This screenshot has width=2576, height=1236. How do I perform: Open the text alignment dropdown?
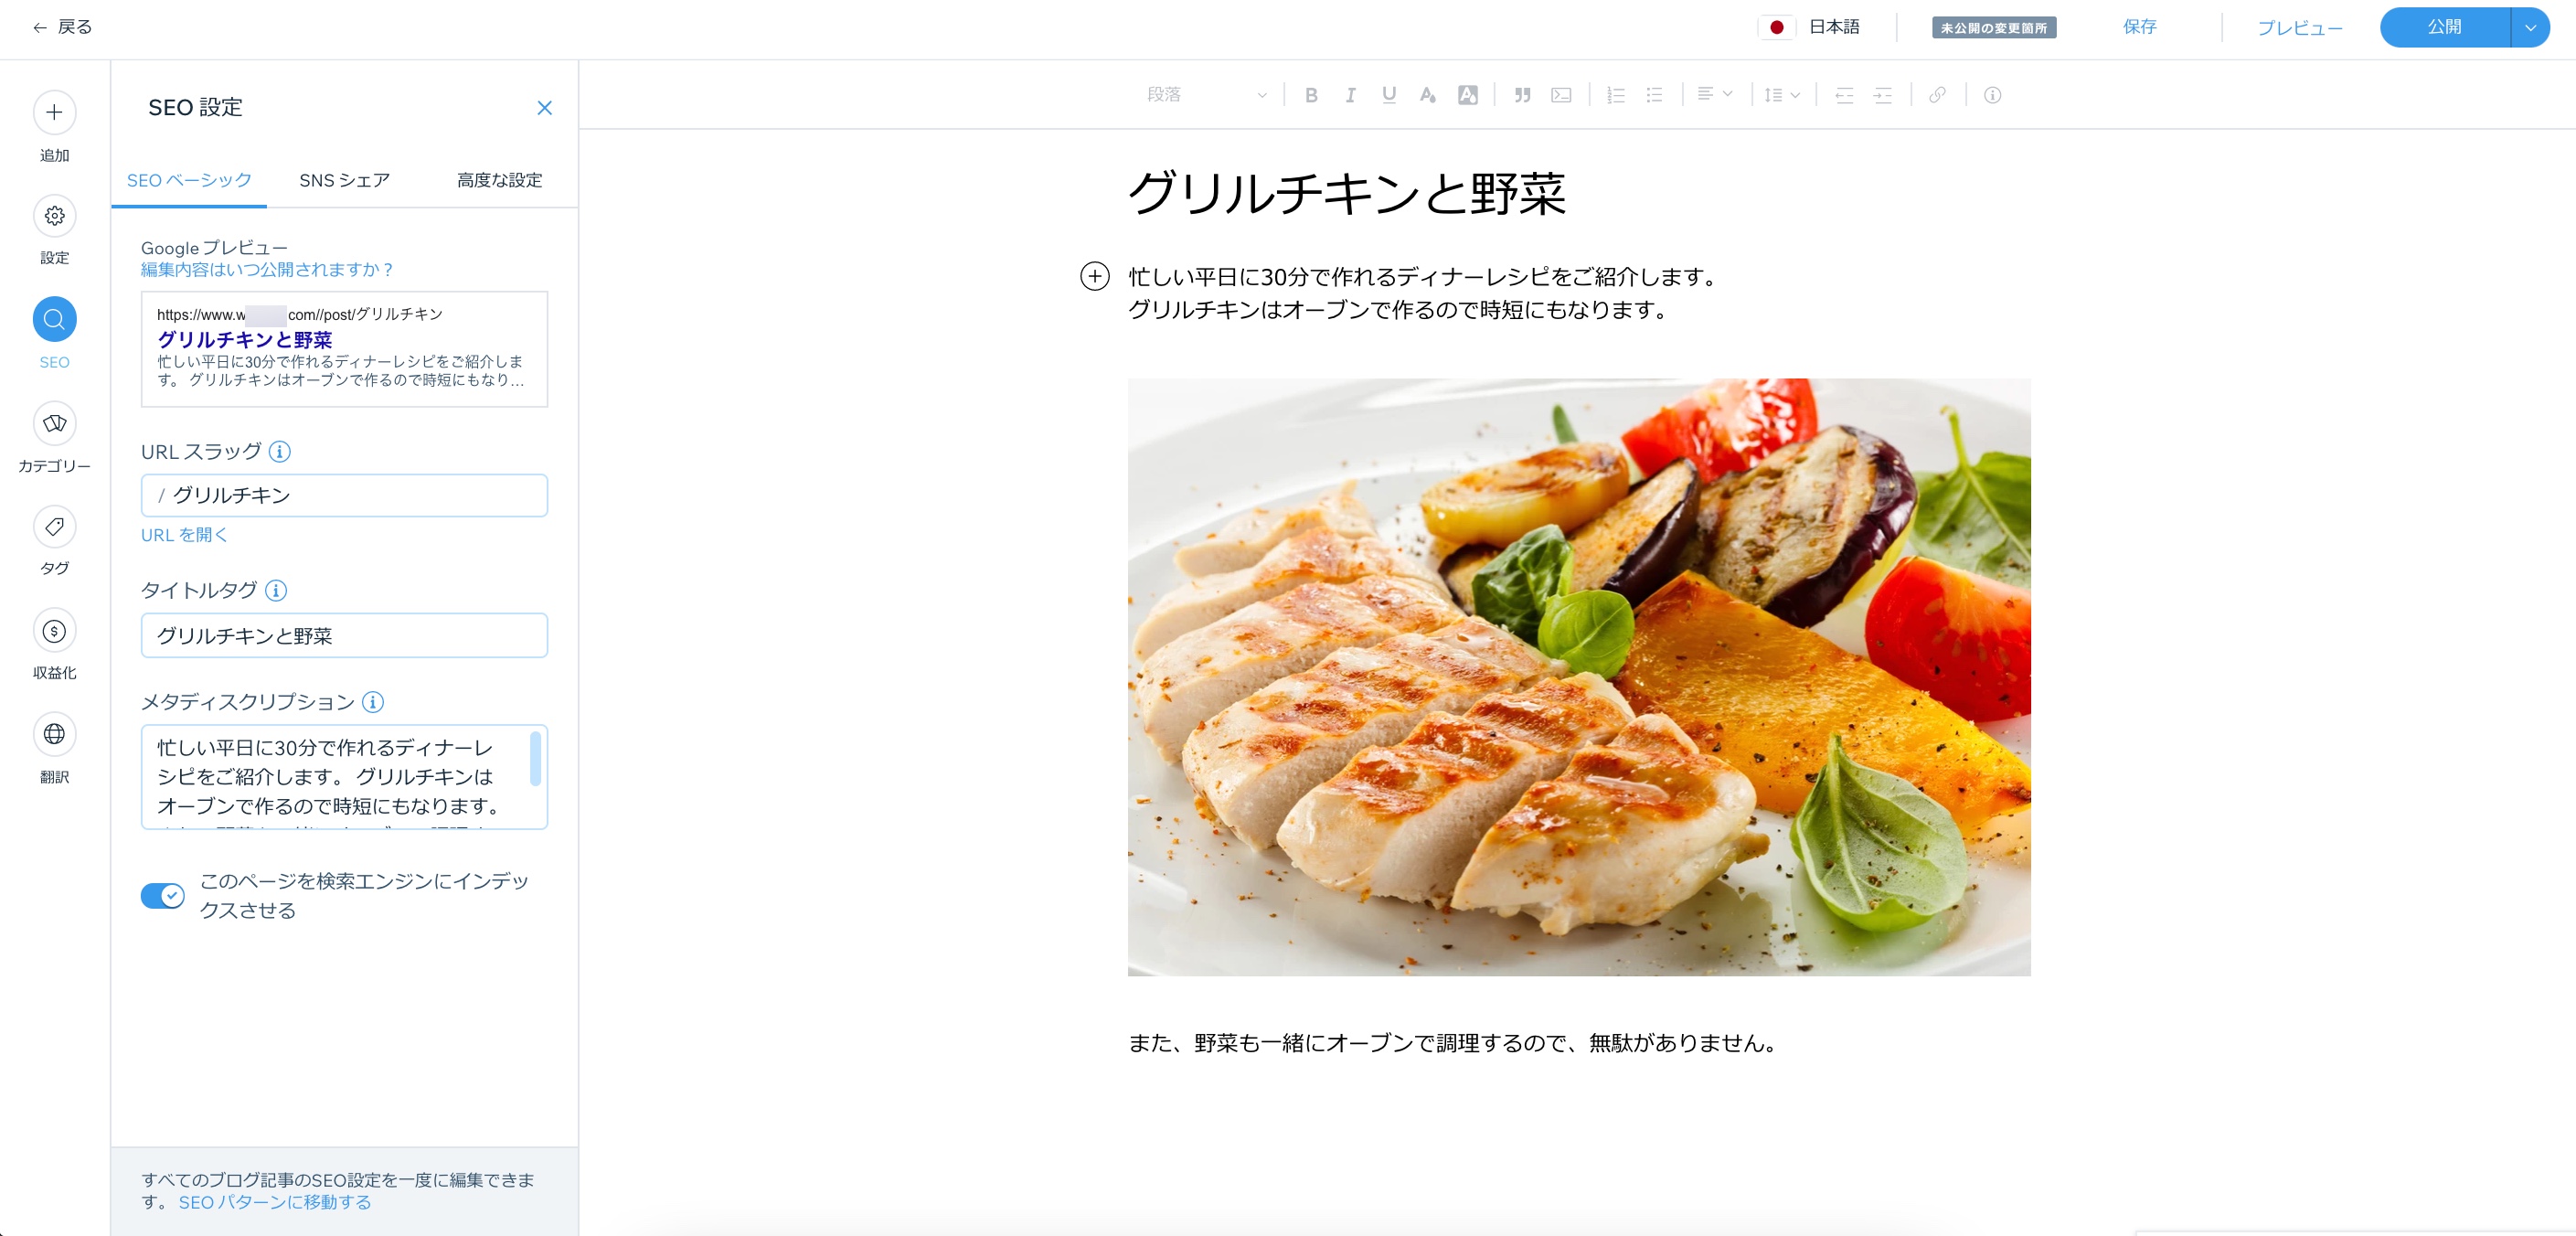click(1714, 94)
